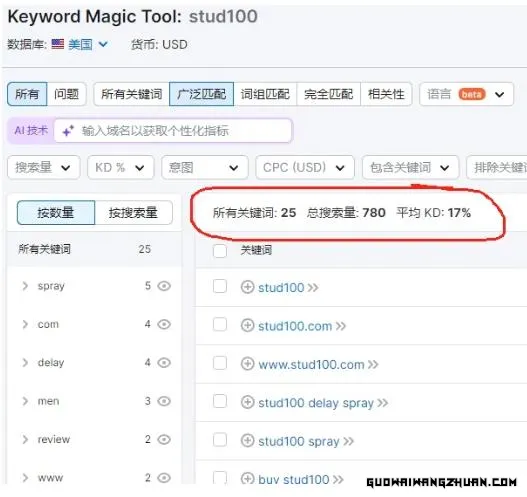Viewport: 527px width, 497px height.
Task: Select the 问题 tab
Action: (x=67, y=94)
